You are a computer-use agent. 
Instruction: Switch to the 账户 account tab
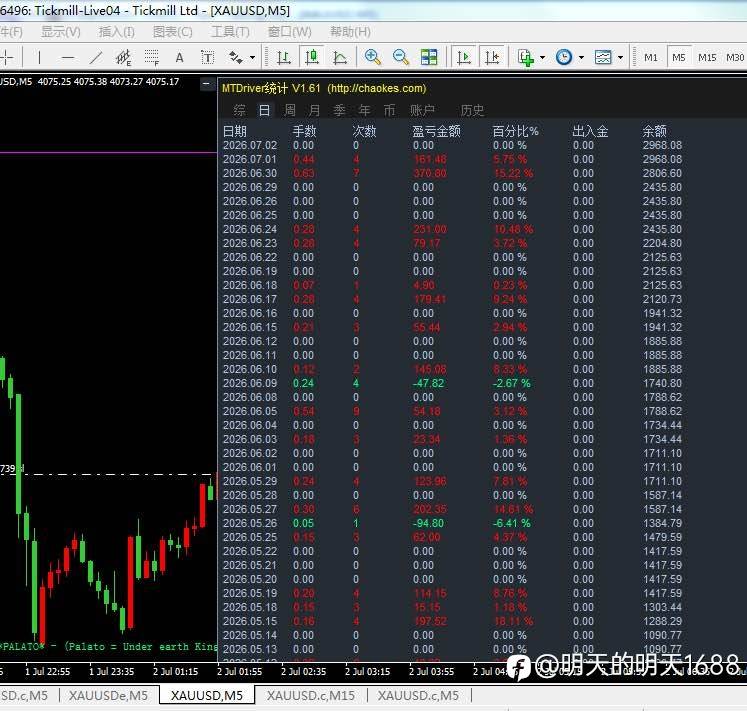pos(422,111)
